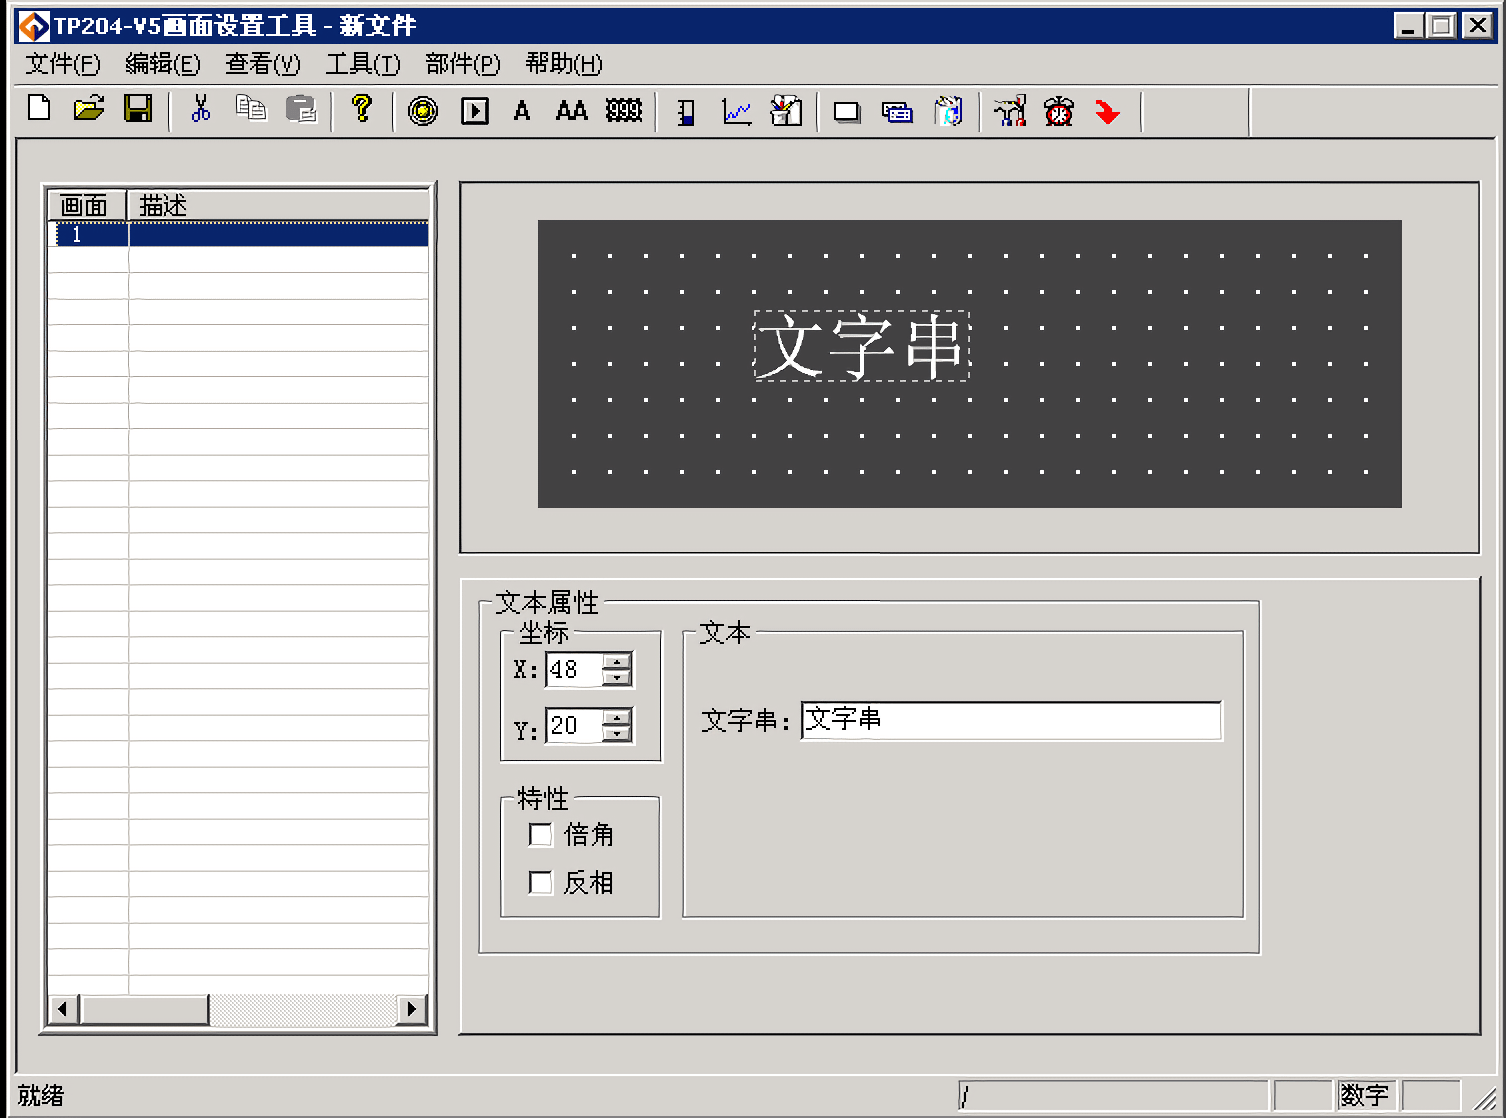Save file with the floppy disk icon

(138, 108)
